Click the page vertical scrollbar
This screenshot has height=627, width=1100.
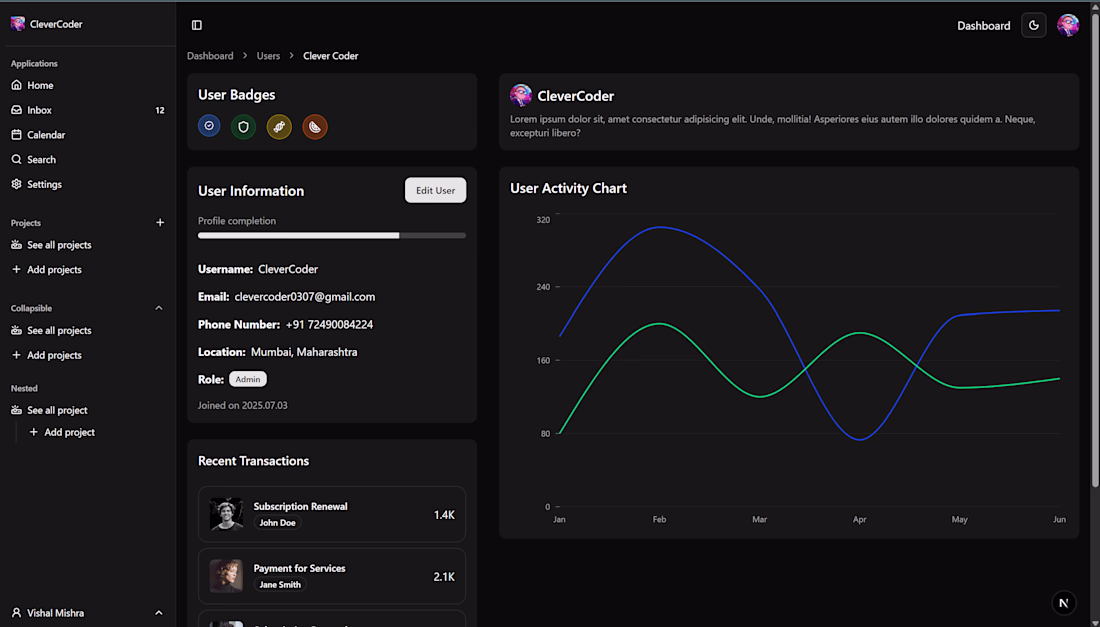tap(1095, 250)
